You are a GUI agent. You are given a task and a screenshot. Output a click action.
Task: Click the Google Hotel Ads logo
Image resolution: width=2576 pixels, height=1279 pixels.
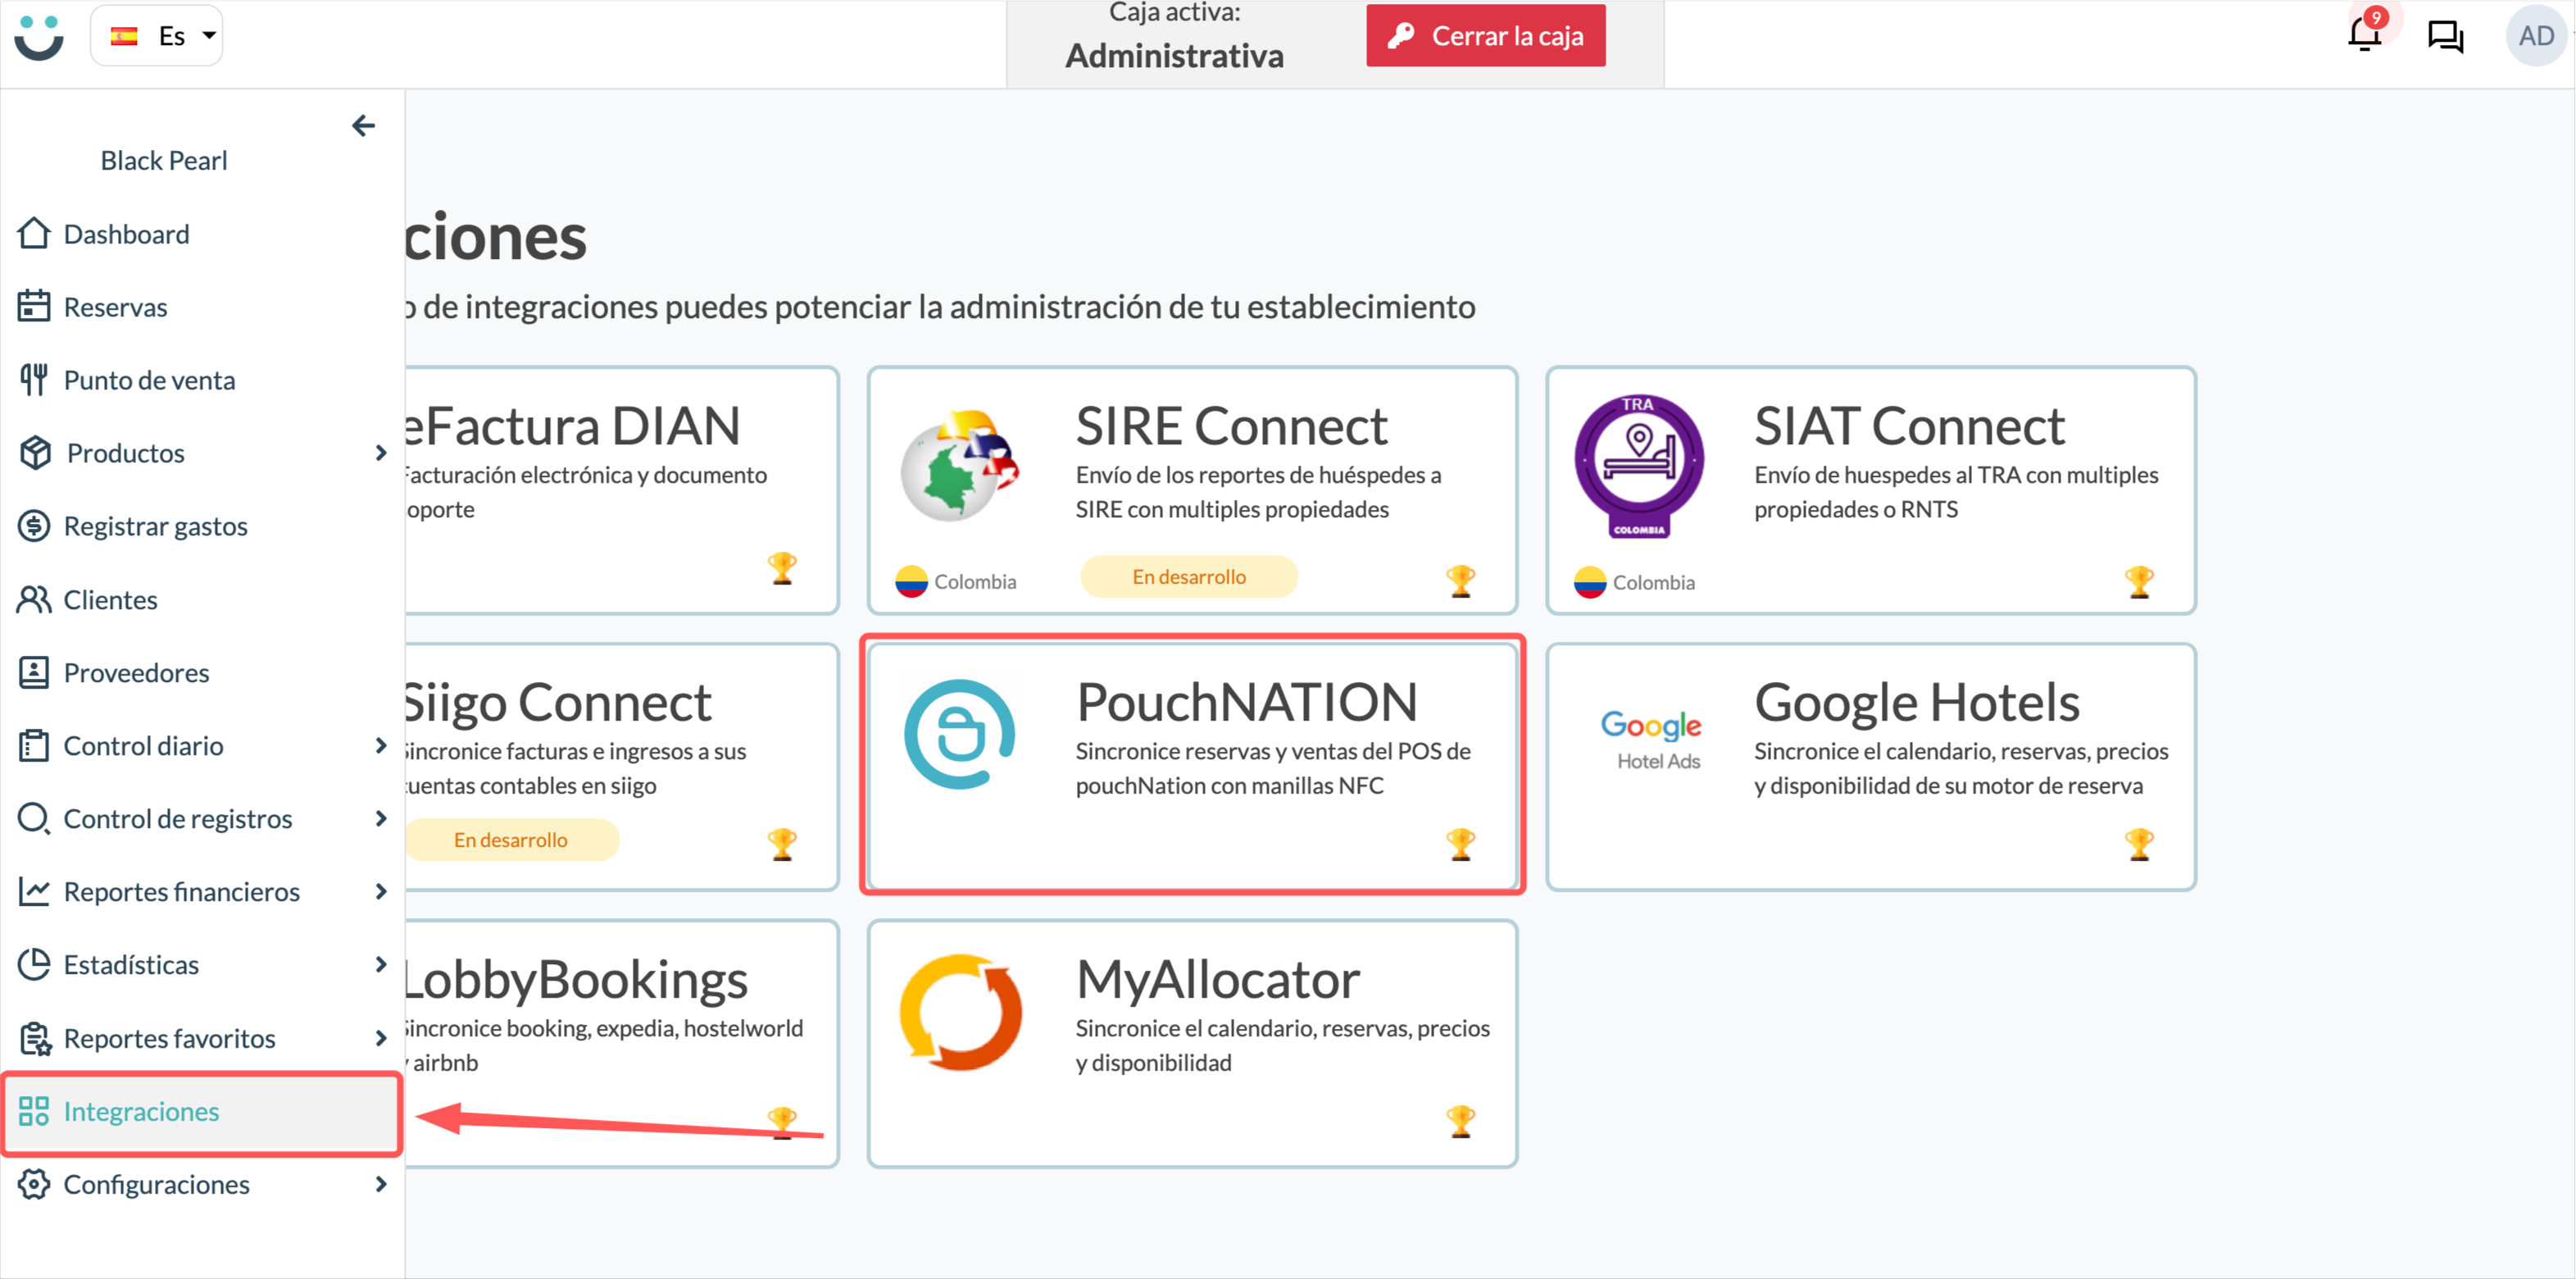pos(1652,739)
